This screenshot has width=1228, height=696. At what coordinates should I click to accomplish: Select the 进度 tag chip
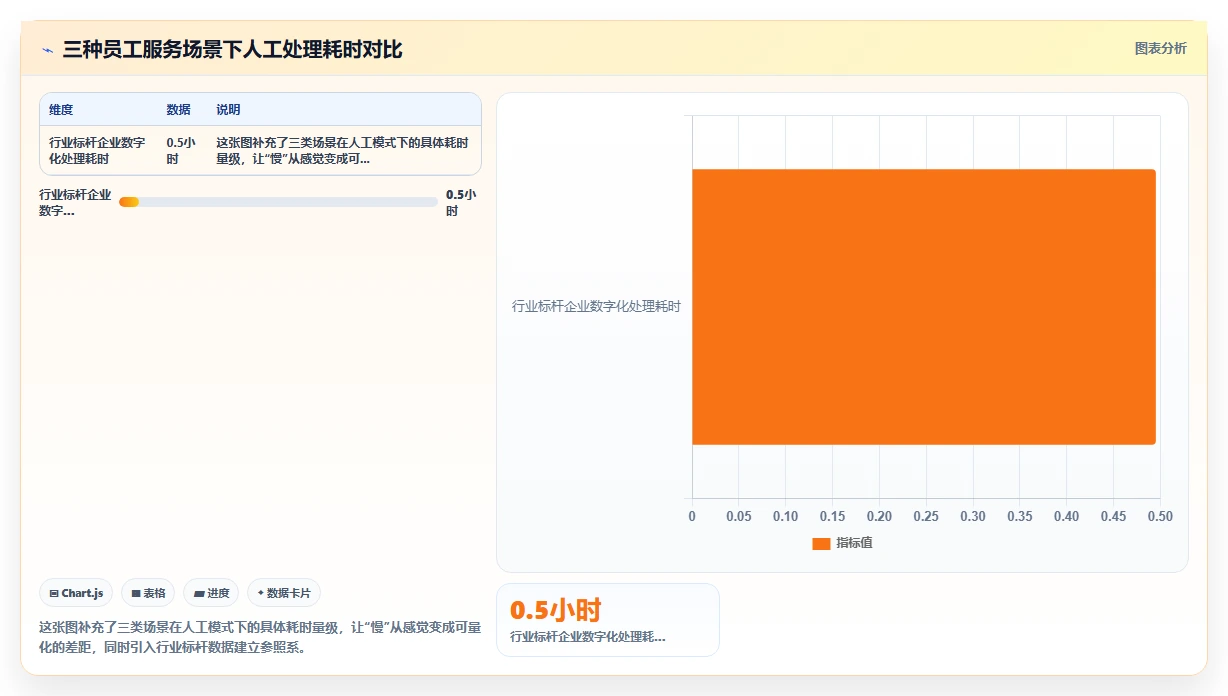point(211,593)
